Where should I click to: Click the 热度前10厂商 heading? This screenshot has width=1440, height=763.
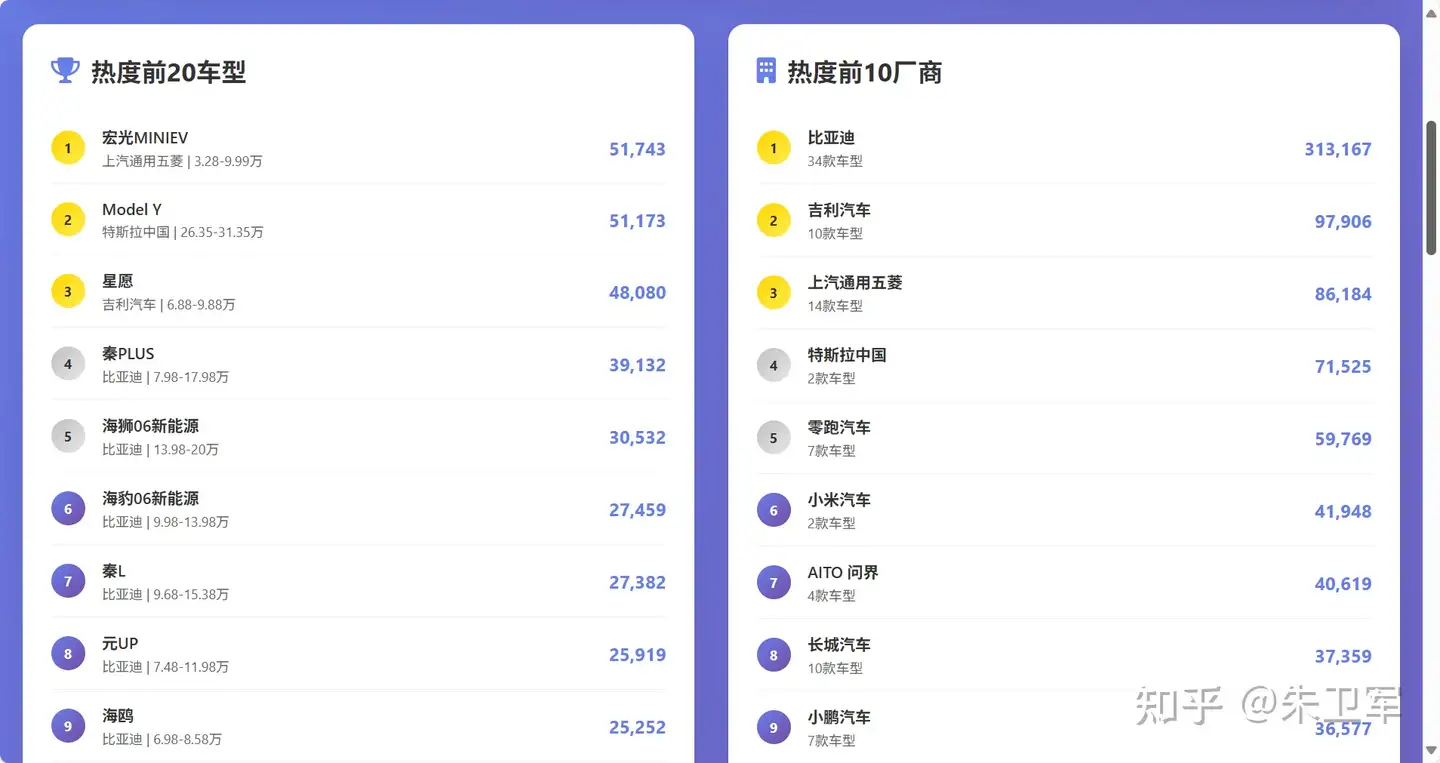(865, 72)
